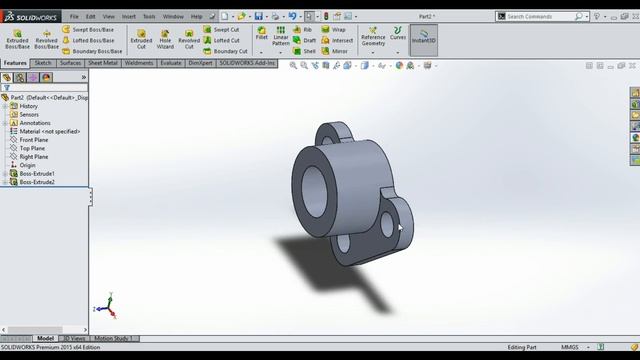Choose the Lofted Boss/Base feature
The height and width of the screenshot is (360, 640).
click(88, 40)
